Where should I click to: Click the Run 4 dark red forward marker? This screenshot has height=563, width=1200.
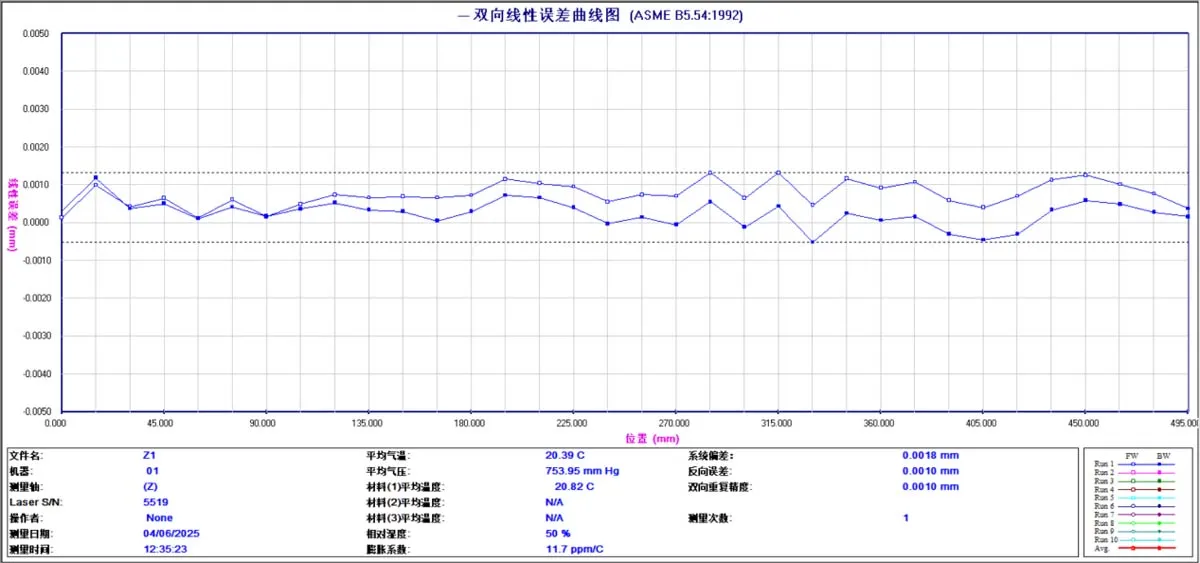coord(1133,489)
